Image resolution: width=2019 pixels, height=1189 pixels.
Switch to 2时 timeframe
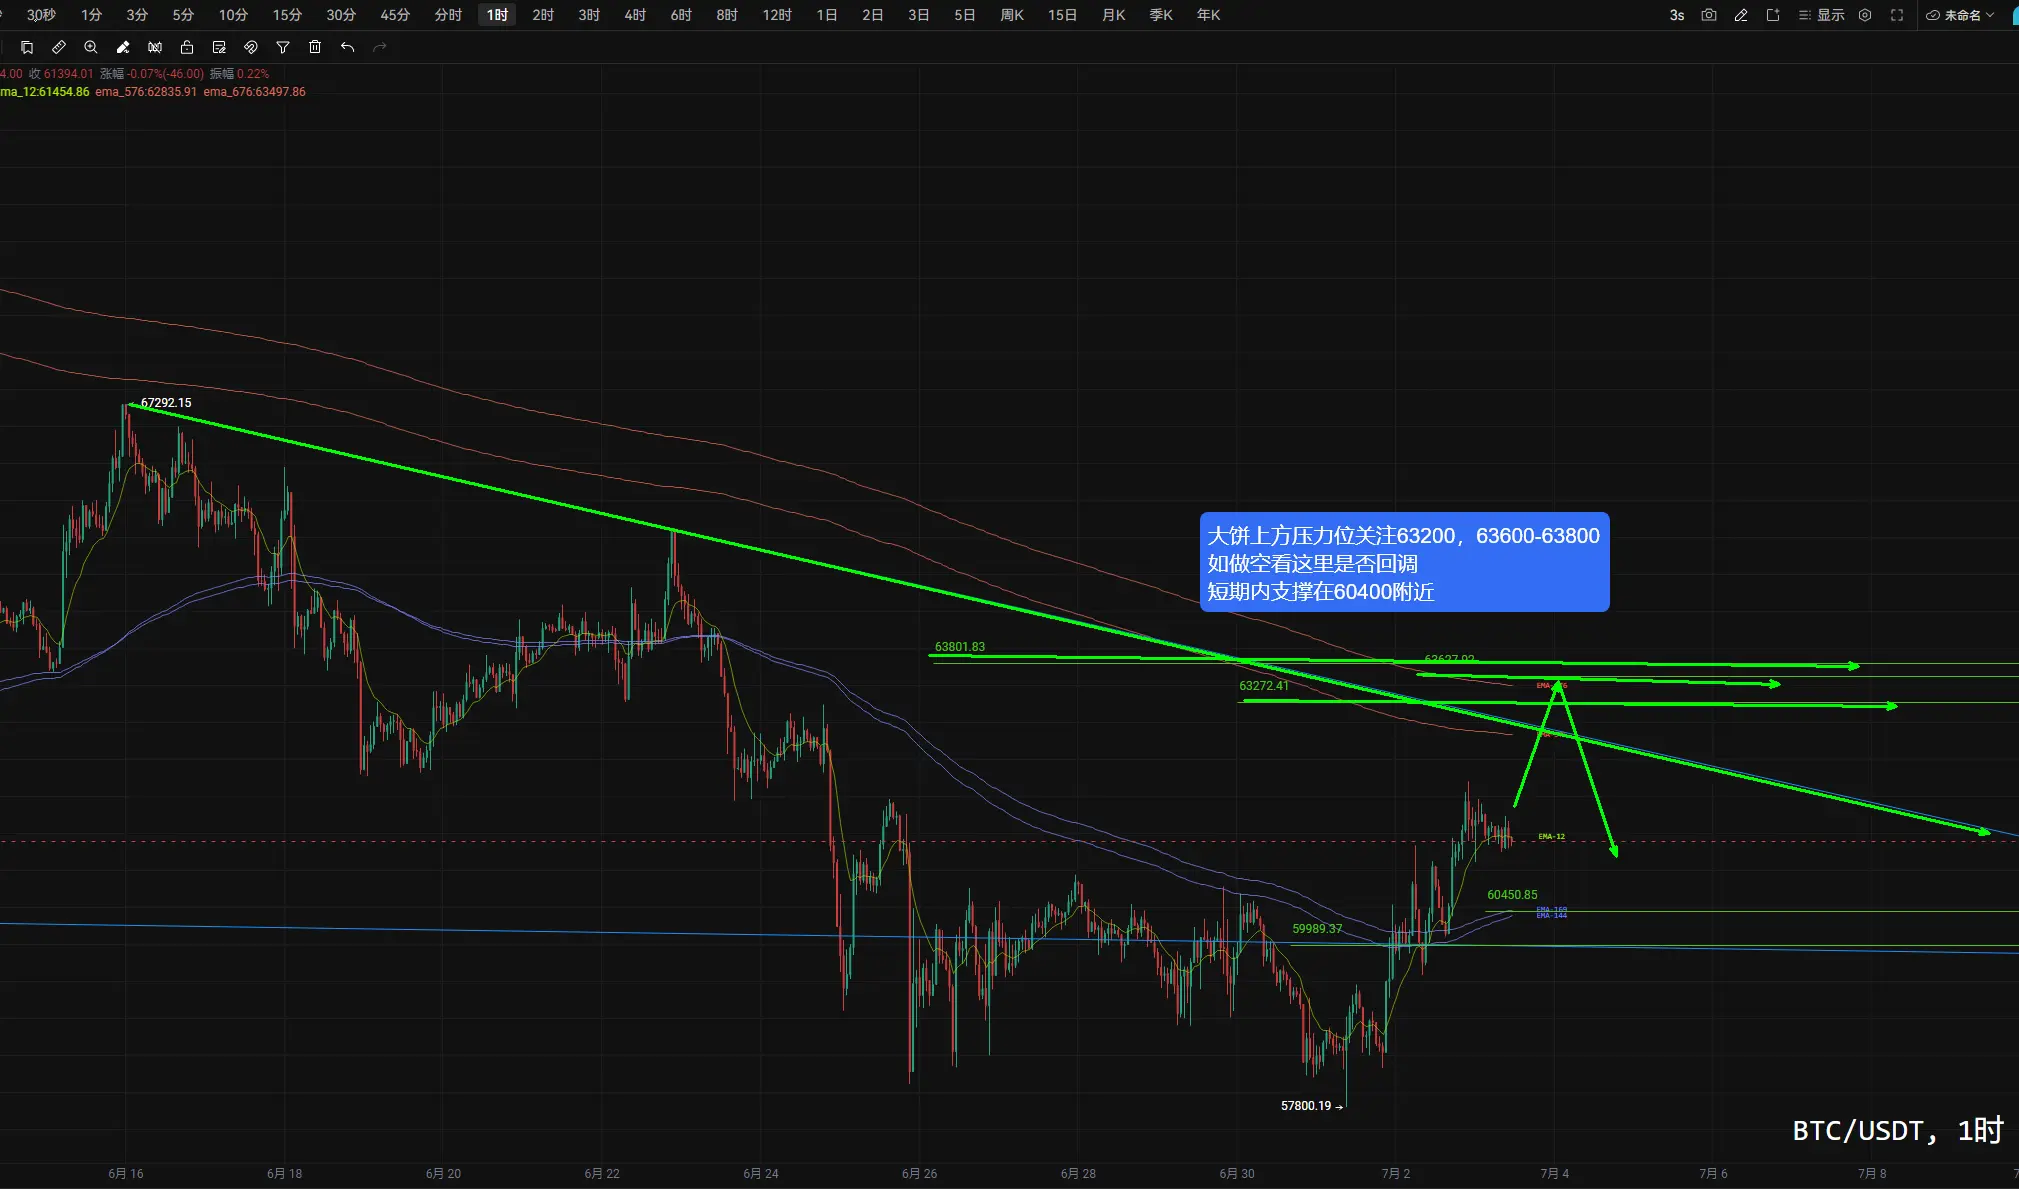544,15
